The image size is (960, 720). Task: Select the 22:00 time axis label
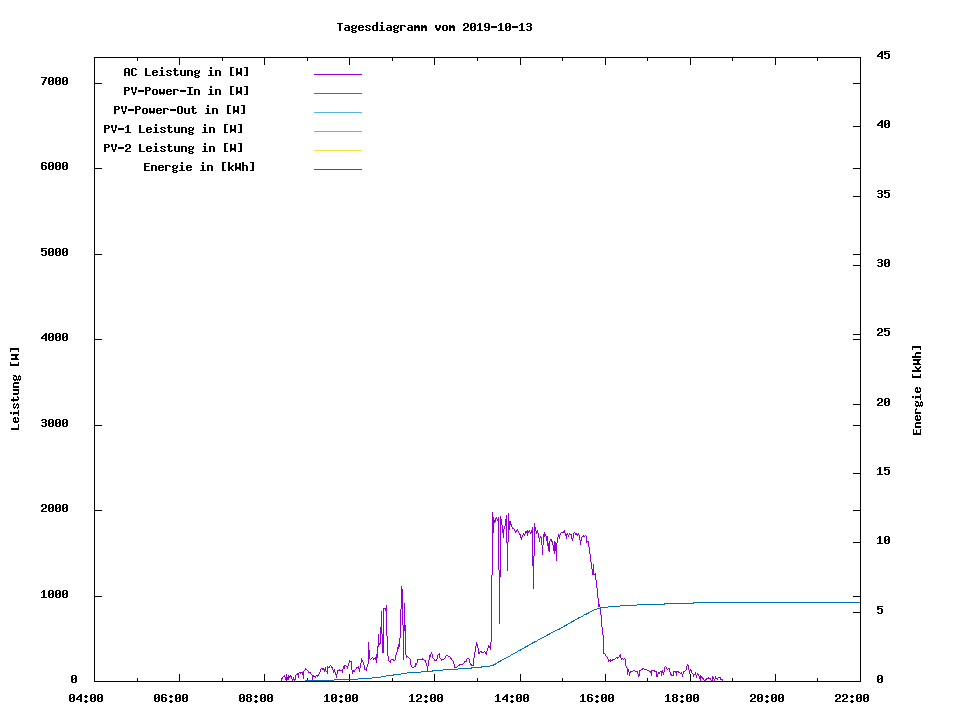[x=851, y=698]
